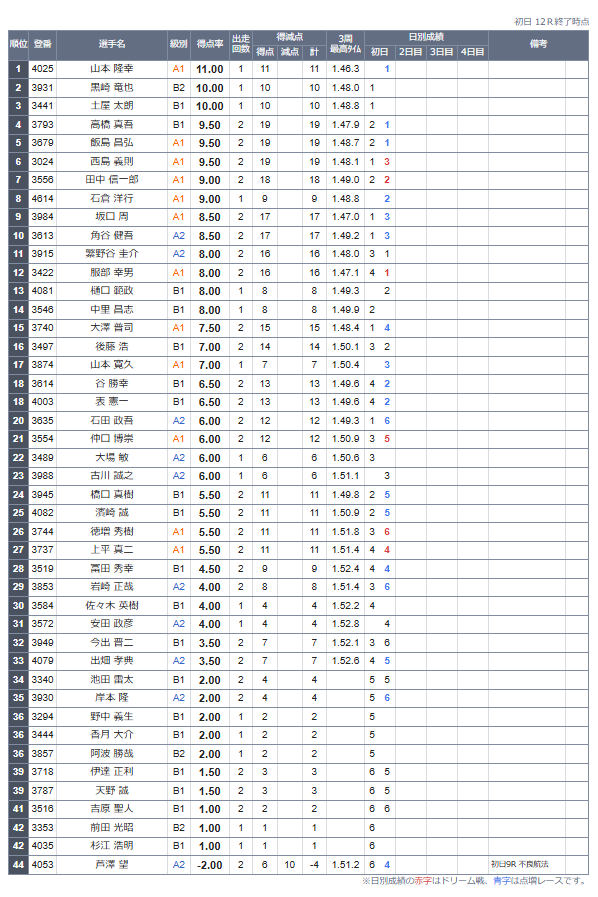Screen dimensions: 598x897
Task: Click racer name 阿波 勝哉
Action: tap(112, 753)
